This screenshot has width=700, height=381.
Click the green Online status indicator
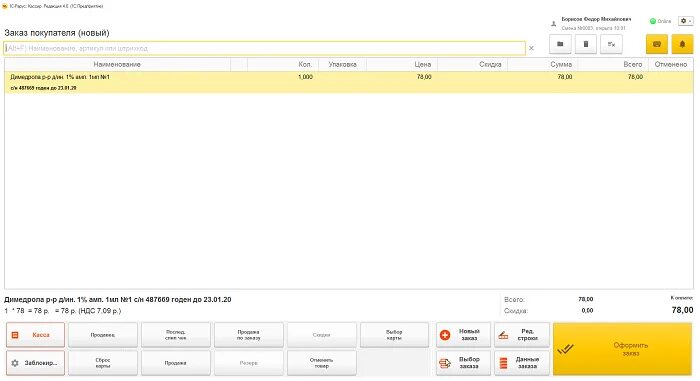(x=660, y=21)
